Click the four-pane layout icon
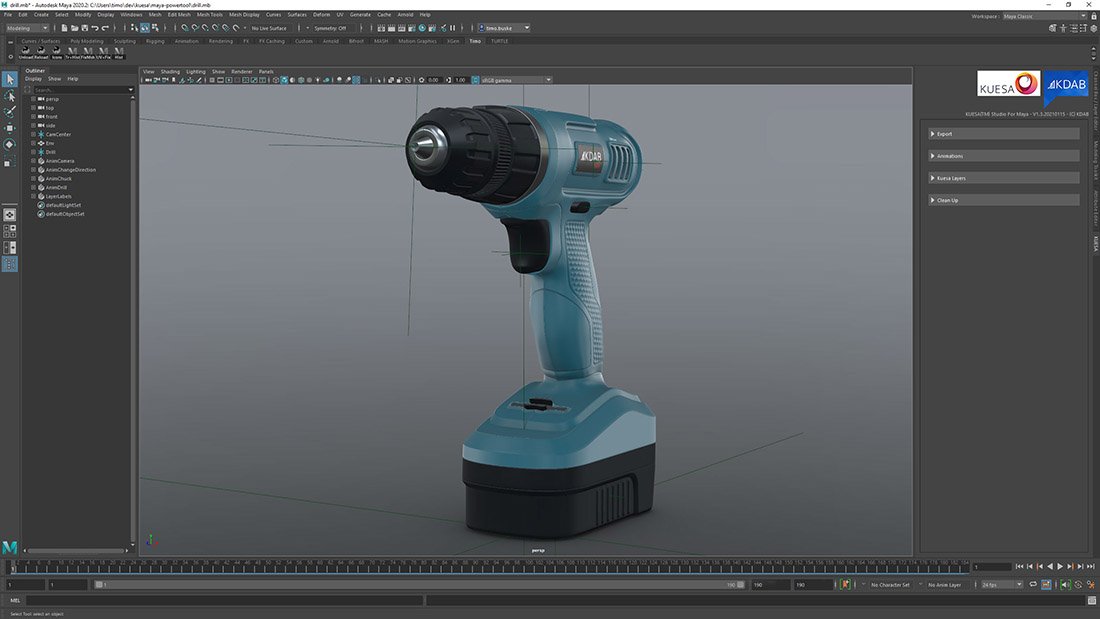Viewport: 1100px width, 619px height. tap(10, 231)
